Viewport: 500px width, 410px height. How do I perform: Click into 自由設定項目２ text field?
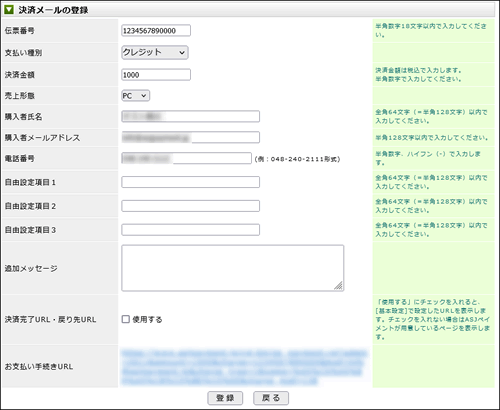(x=190, y=206)
